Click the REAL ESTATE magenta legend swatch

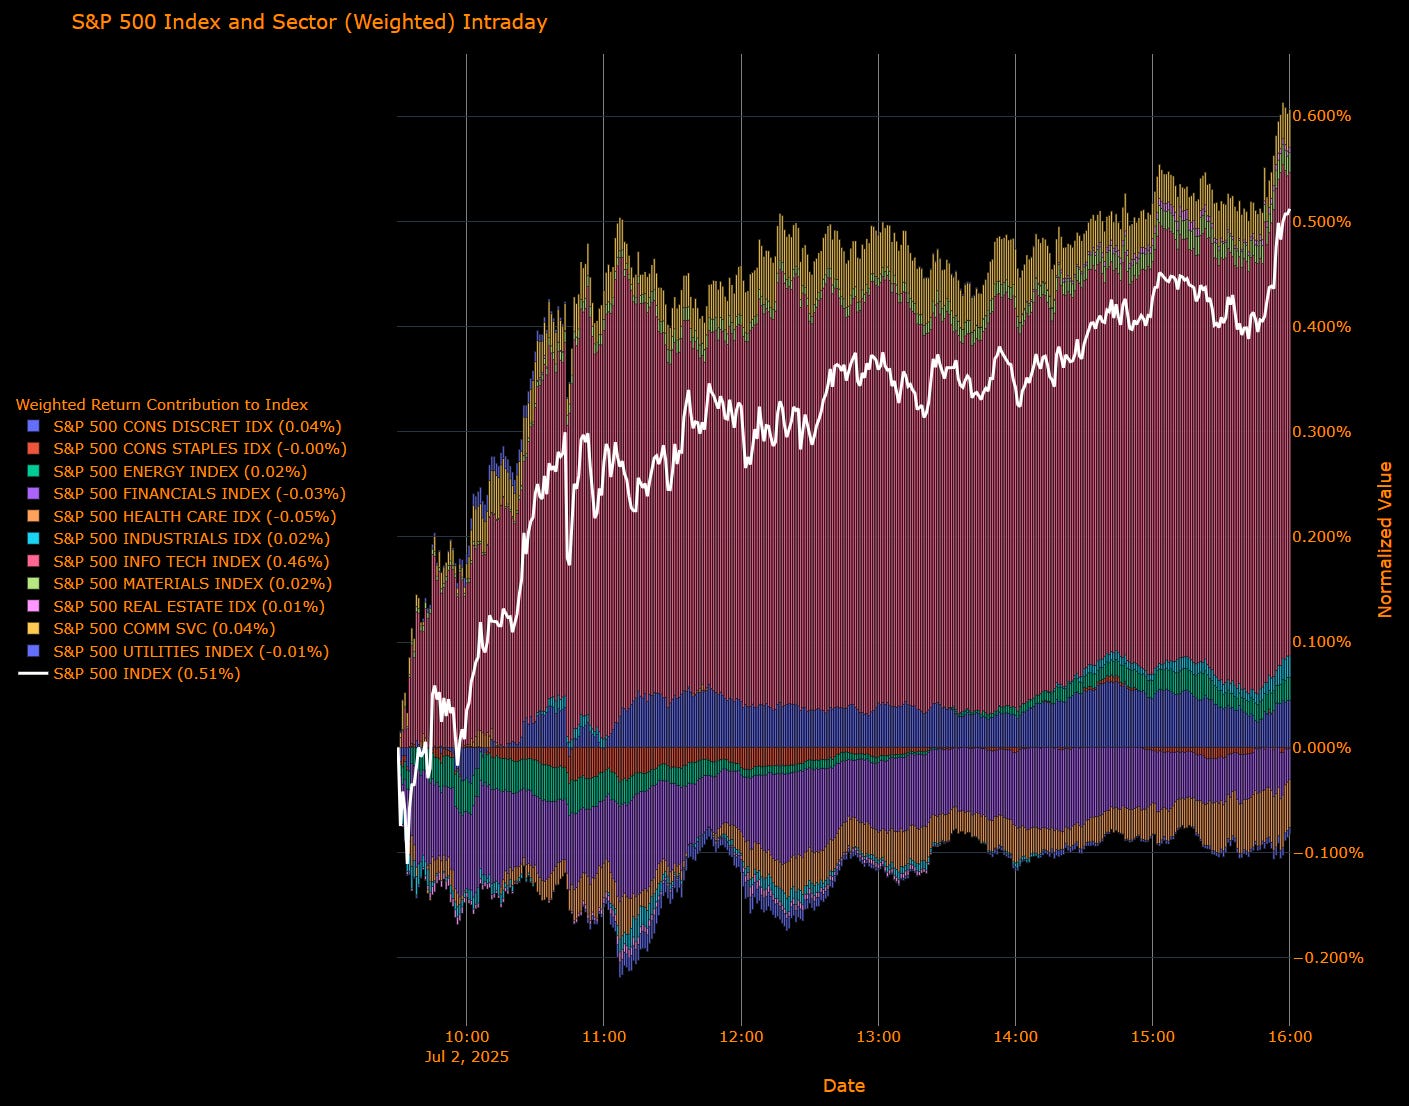click(33, 606)
